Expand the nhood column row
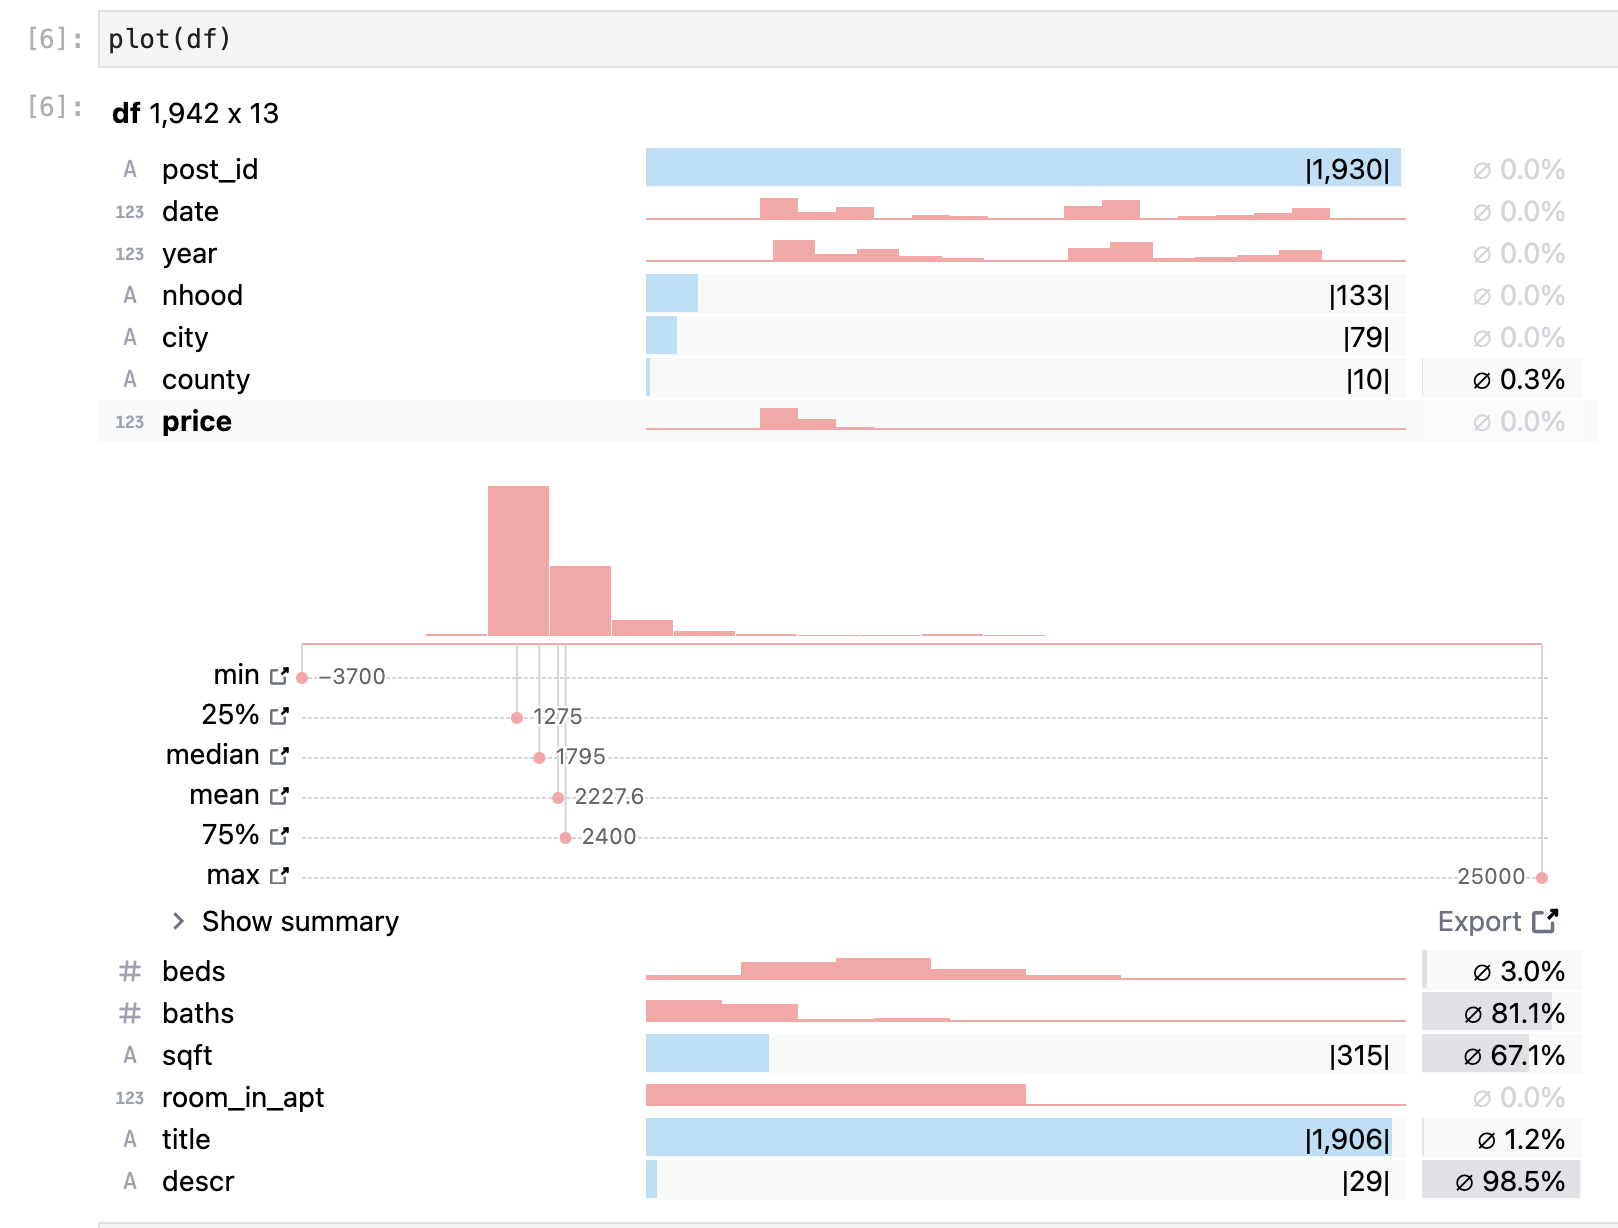Image resolution: width=1618 pixels, height=1228 pixels. coord(204,295)
